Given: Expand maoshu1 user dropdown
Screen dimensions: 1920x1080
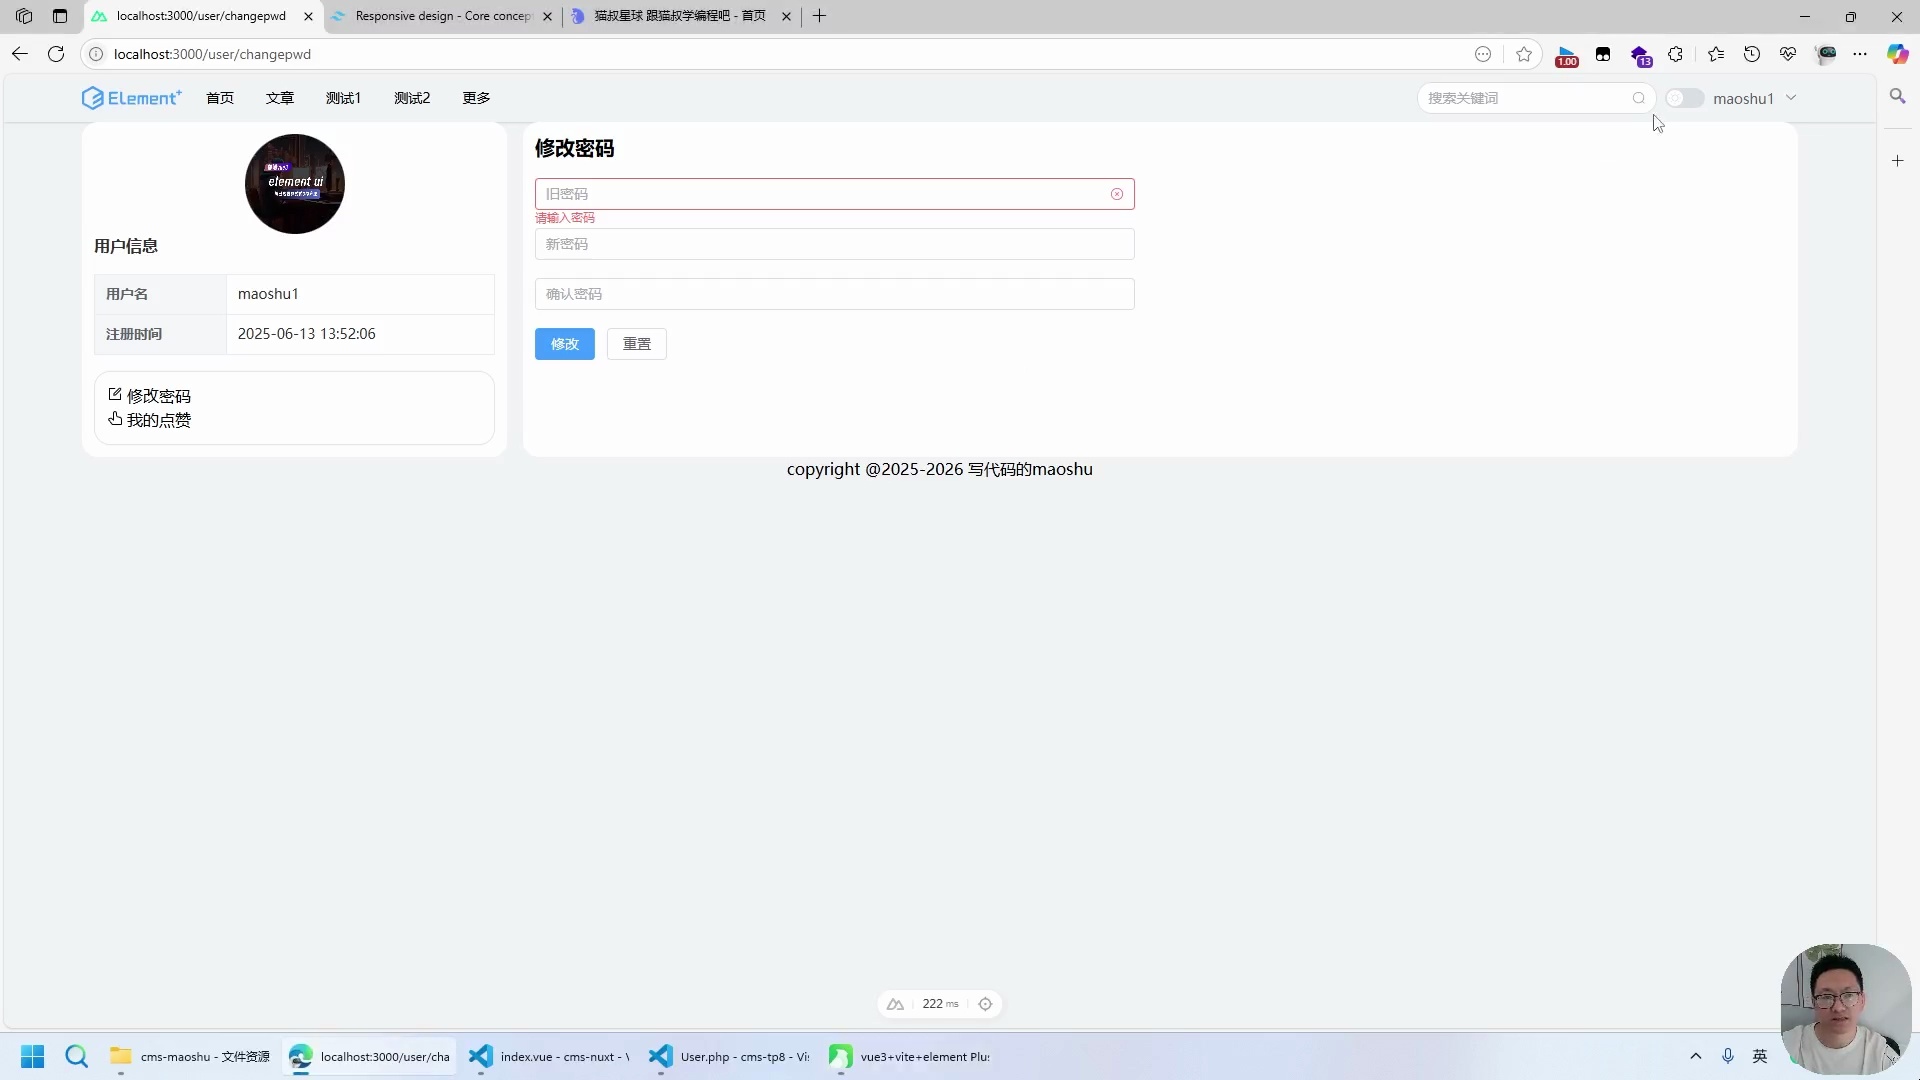Looking at the screenshot, I should [1754, 98].
